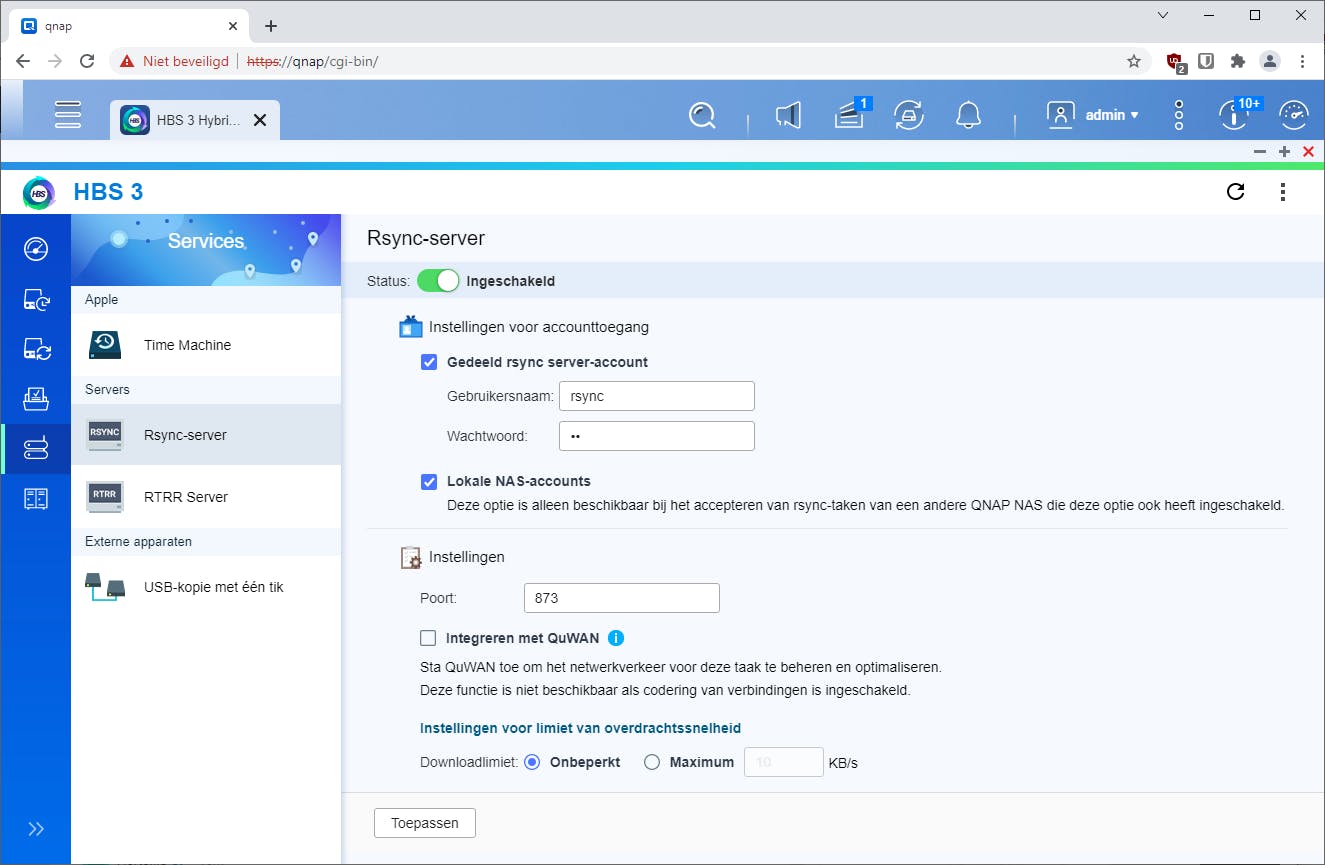
Task: Open the Resource Monitor gauge icon top right
Action: 1294,115
